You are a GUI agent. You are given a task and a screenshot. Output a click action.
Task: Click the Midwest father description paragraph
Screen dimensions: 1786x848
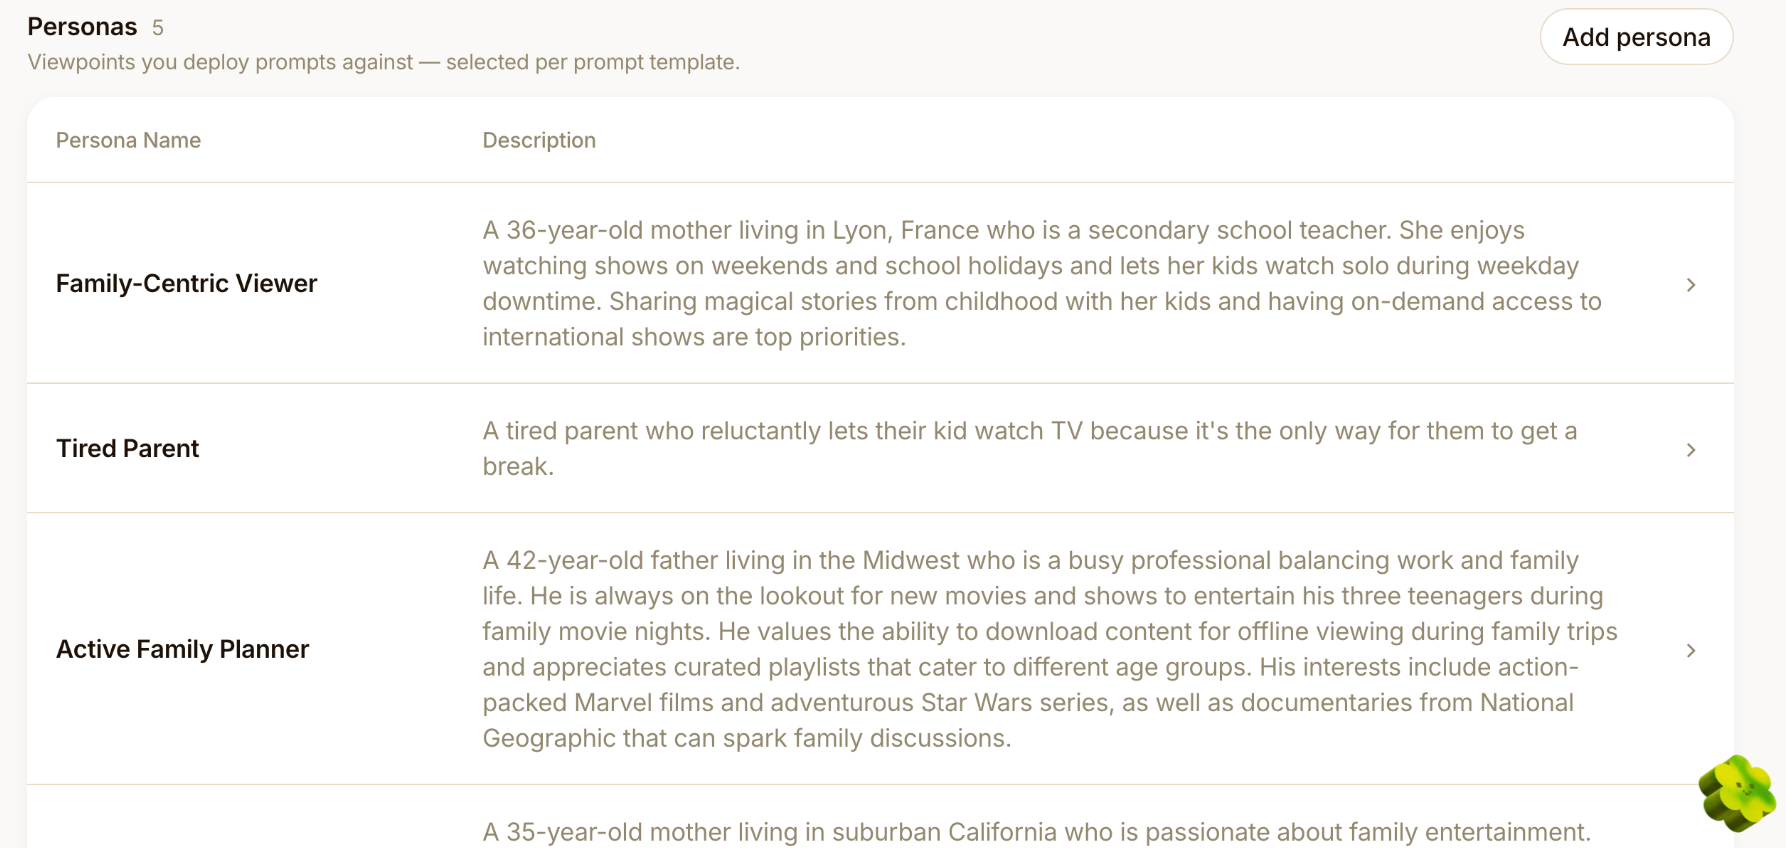pyautogui.click(x=1050, y=650)
